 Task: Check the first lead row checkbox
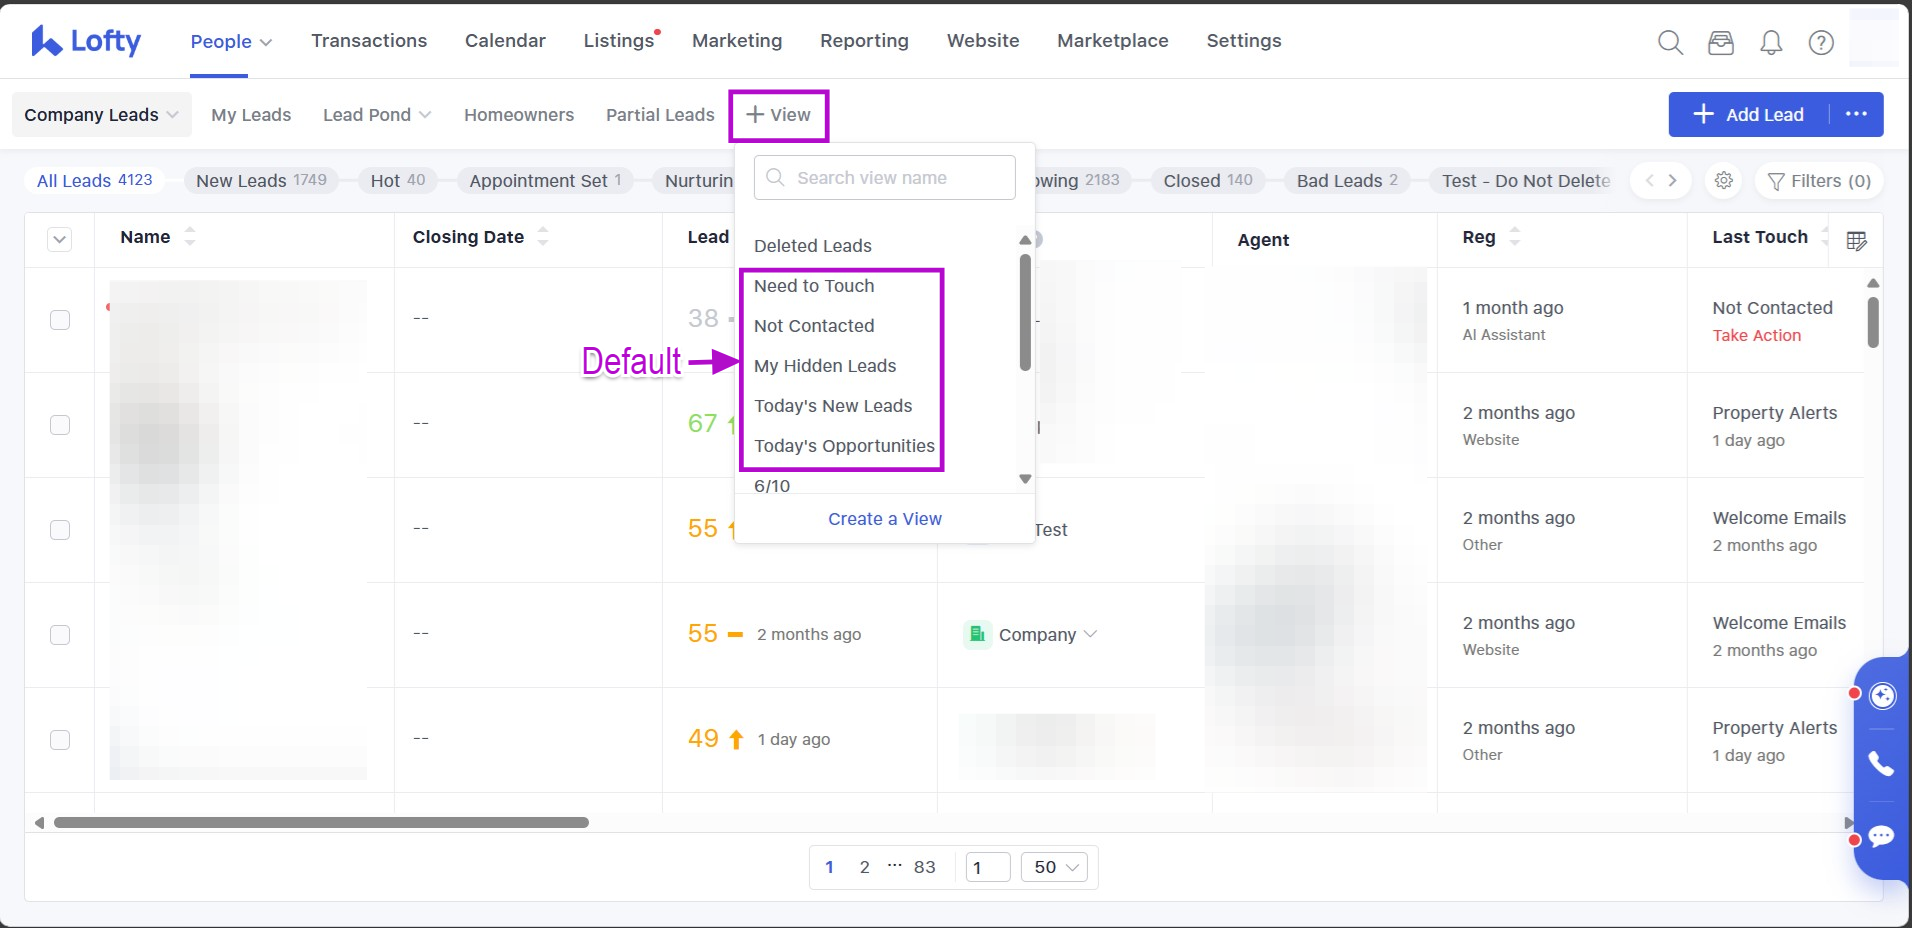coord(60,320)
